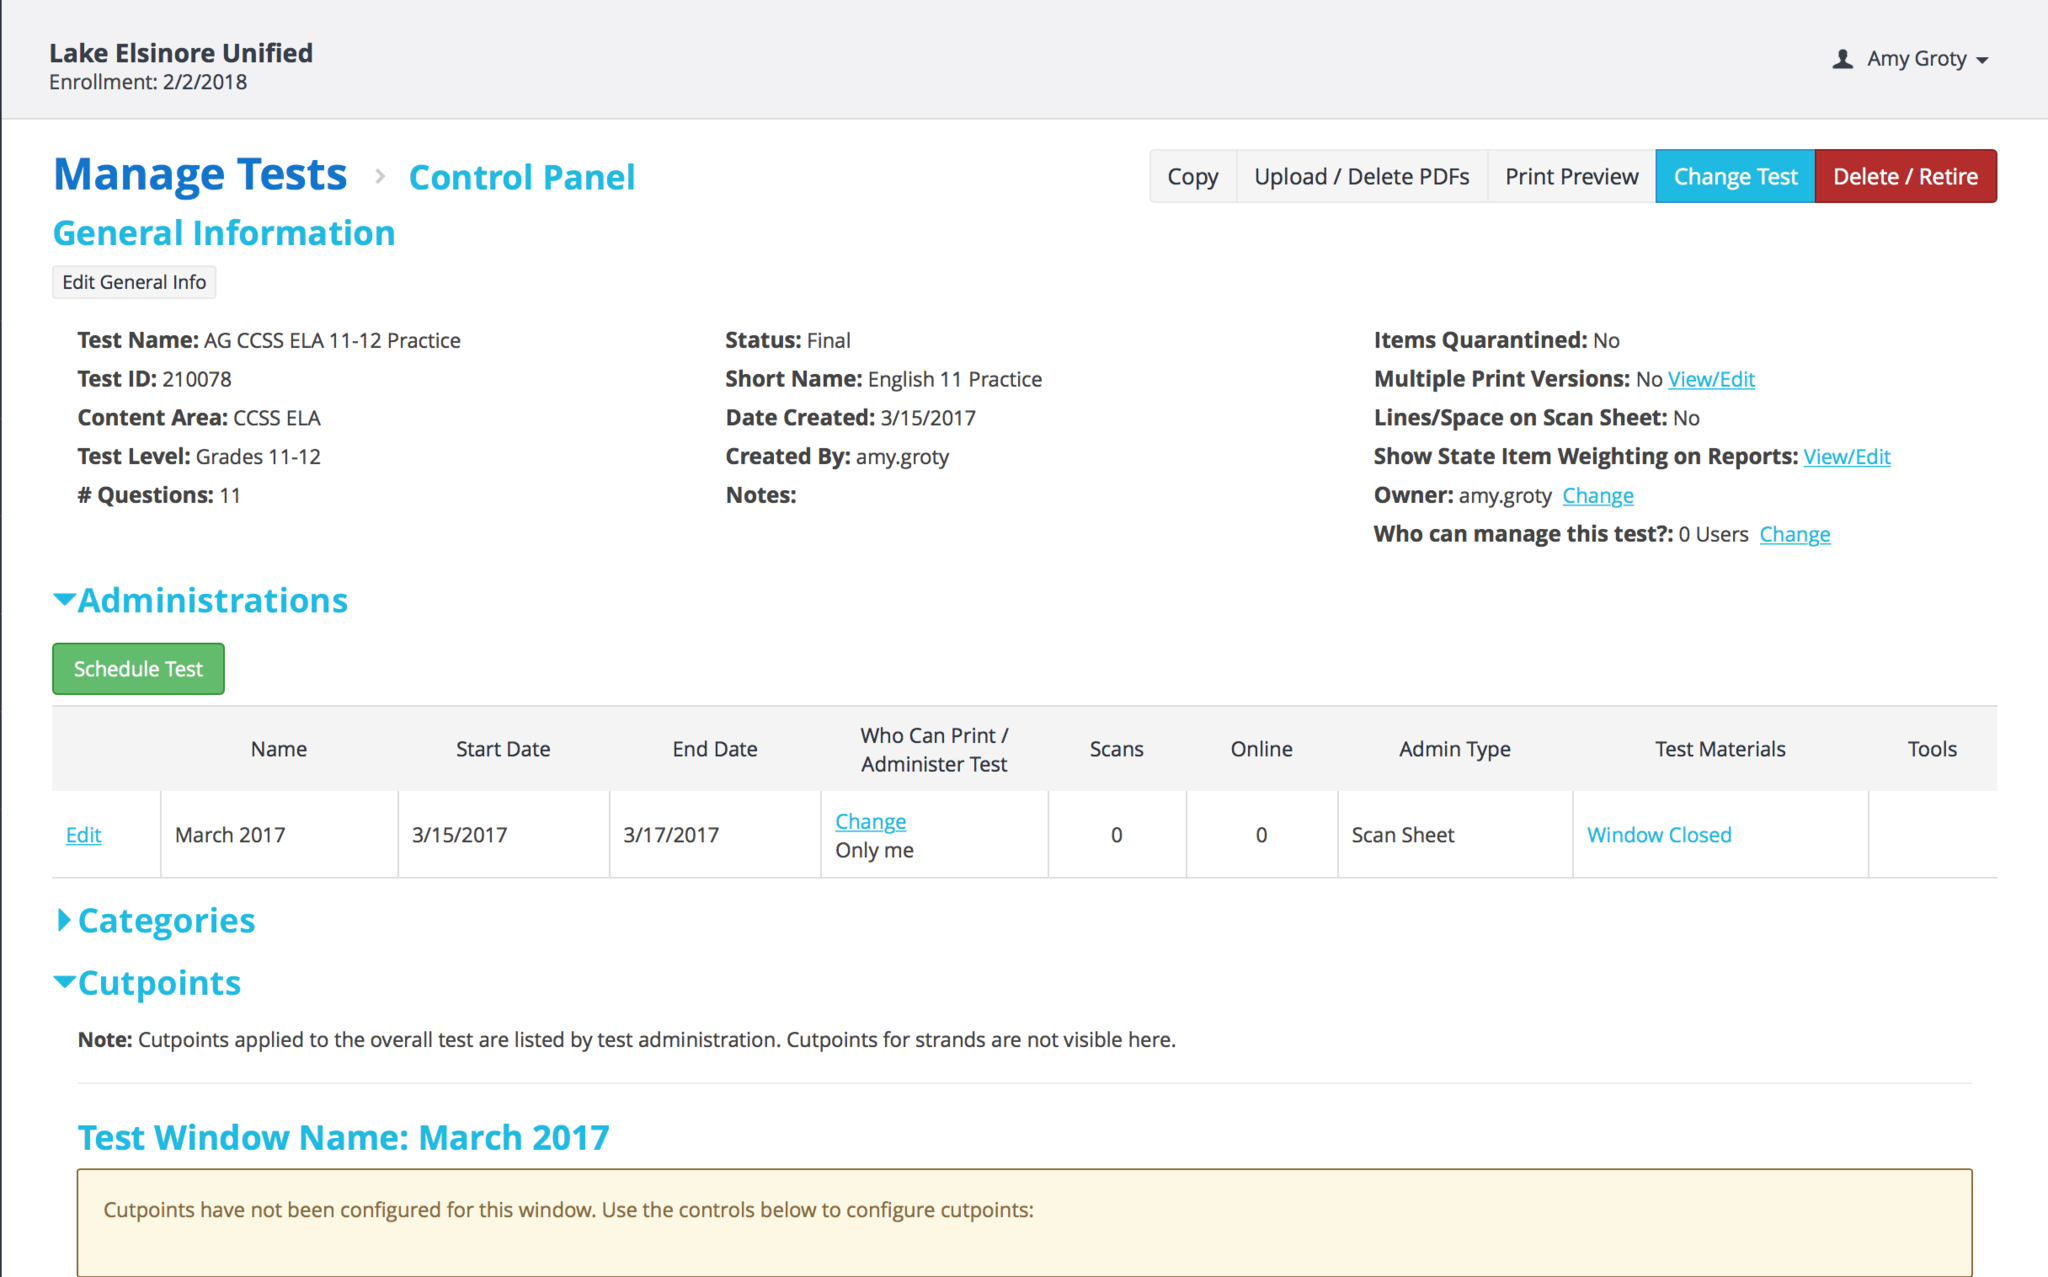Viewport: 2048px width, 1277px height.
Task: Click Edit General Info
Action: click(x=134, y=282)
